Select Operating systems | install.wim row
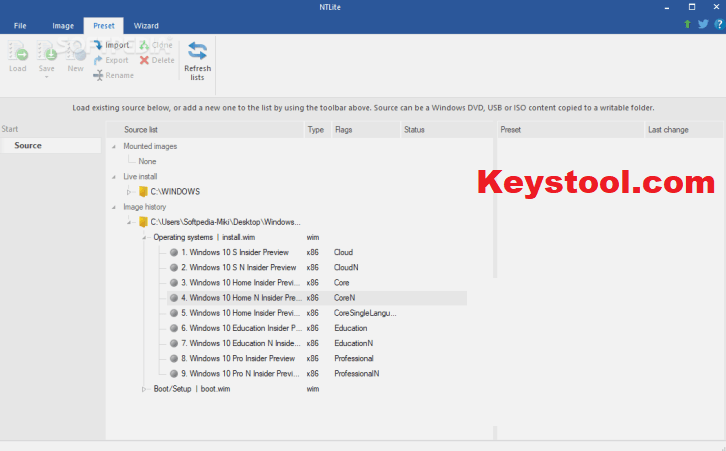 [204, 237]
